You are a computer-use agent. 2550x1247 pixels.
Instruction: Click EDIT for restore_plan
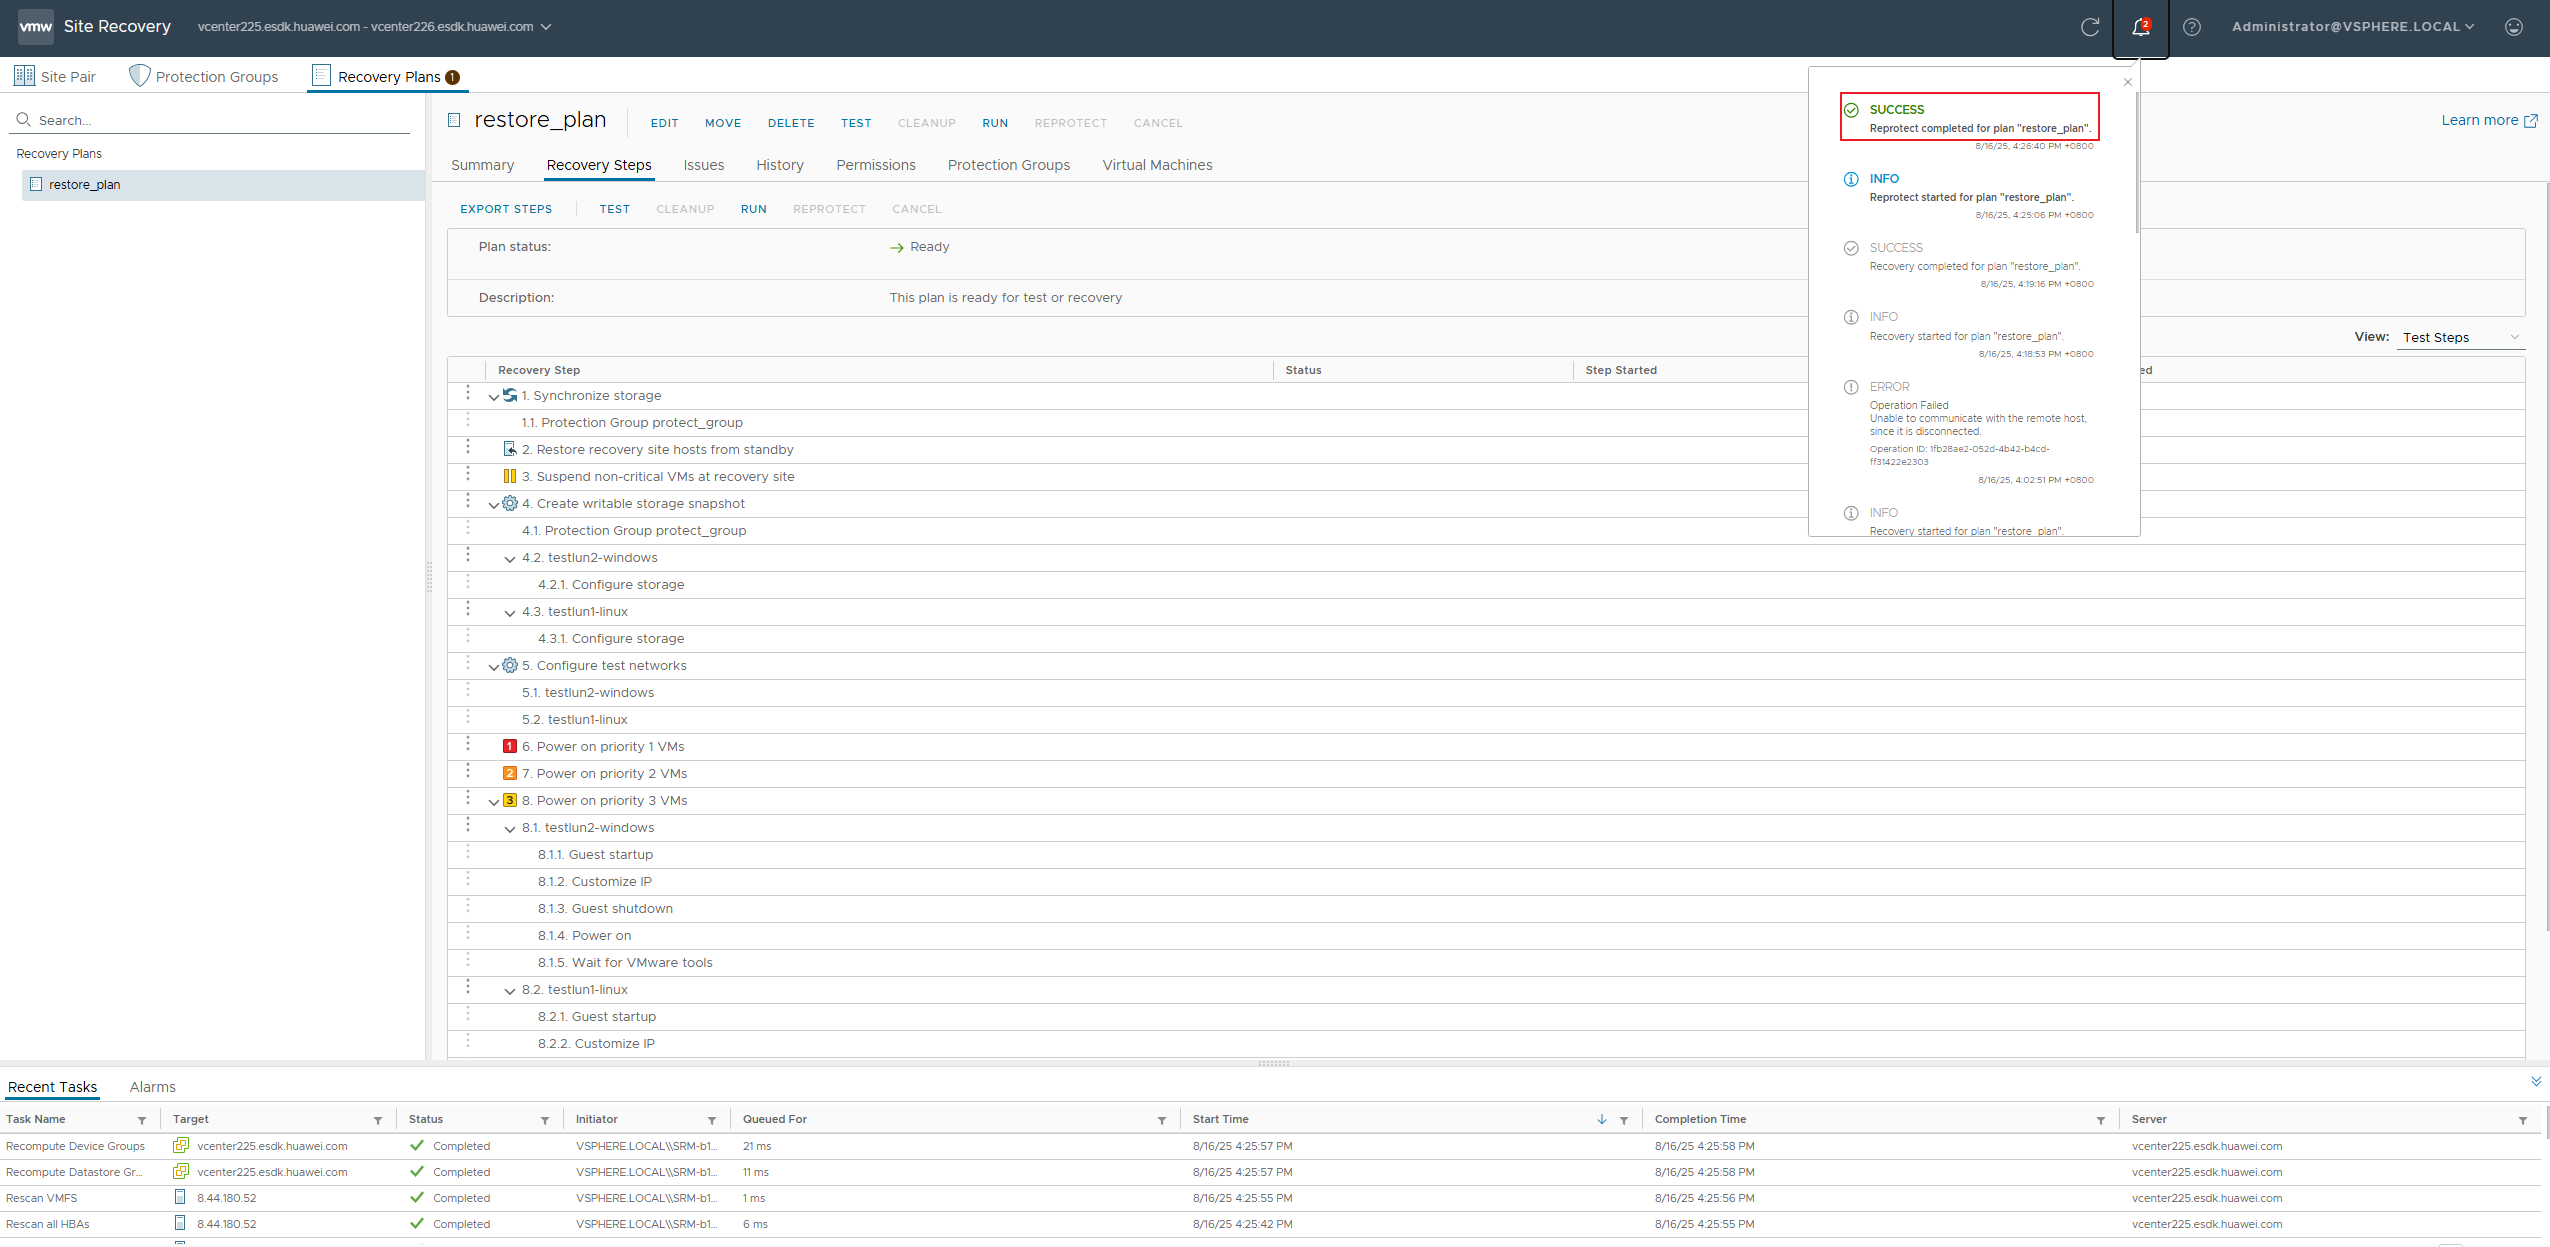[665, 123]
